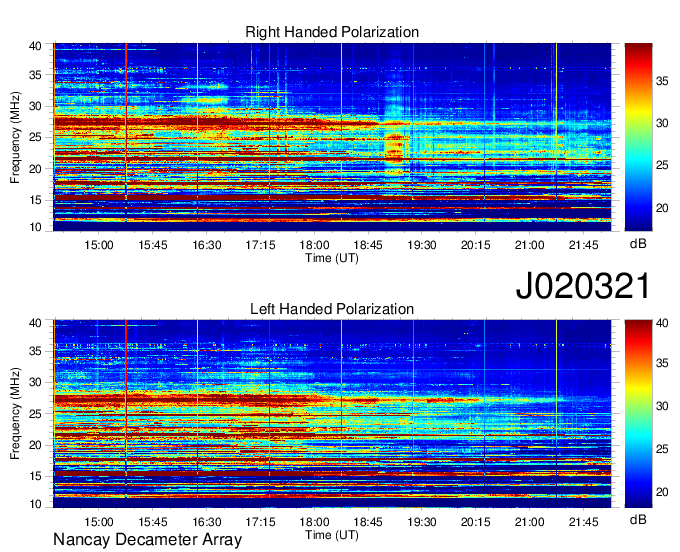Image resolution: width=680 pixels, height=552 pixels.
Task: Click the Right Handed plot's dB color bar
Action: [x=638, y=137]
